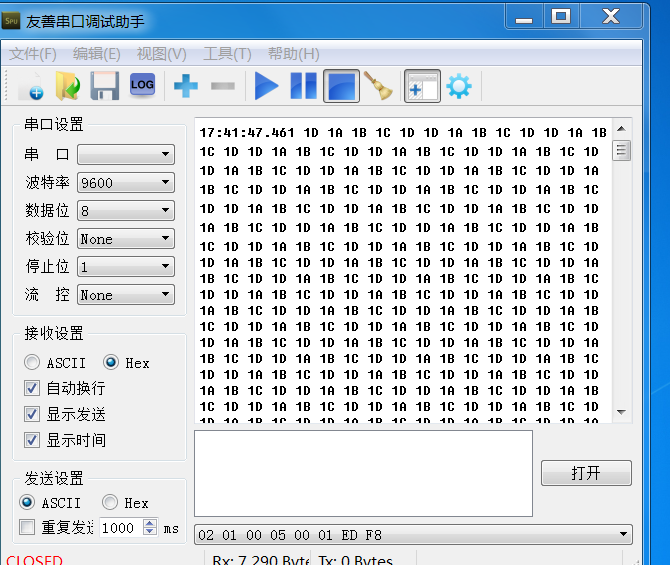Image resolution: width=670 pixels, height=565 pixels.
Task: Click the pause icon in toolbar
Action: tap(303, 87)
